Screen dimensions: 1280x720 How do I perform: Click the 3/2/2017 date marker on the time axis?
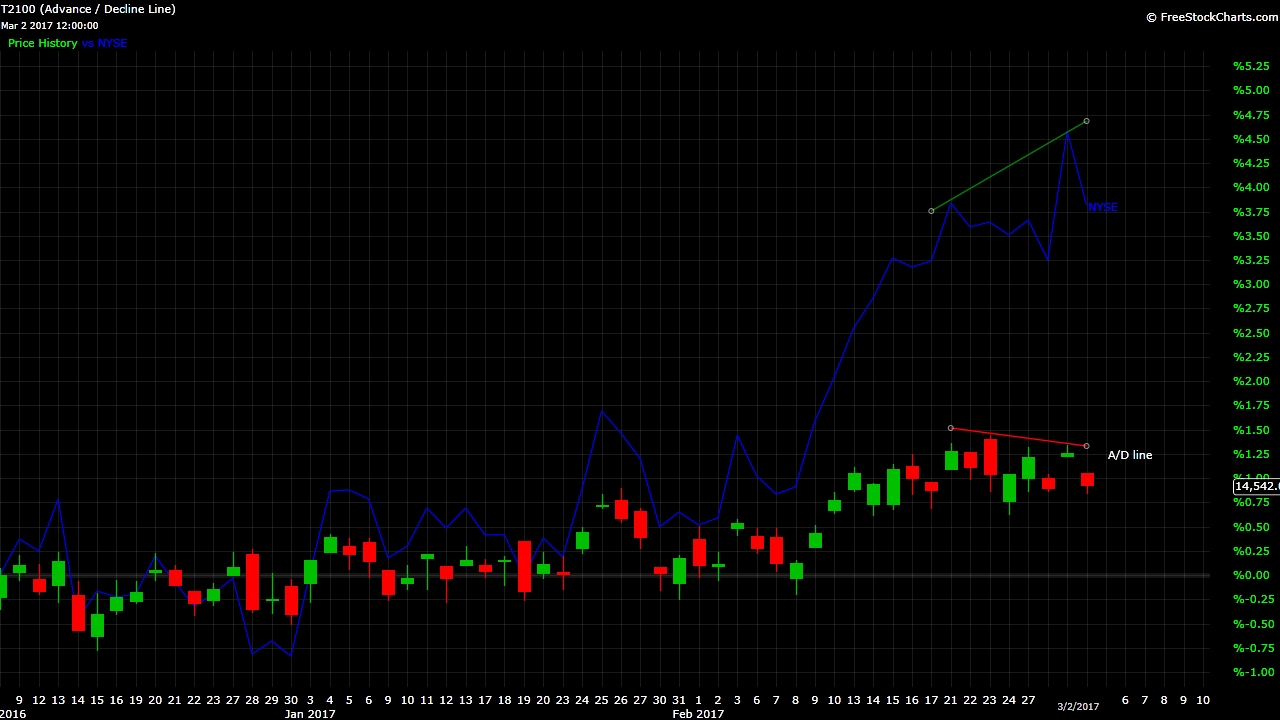(1077, 707)
